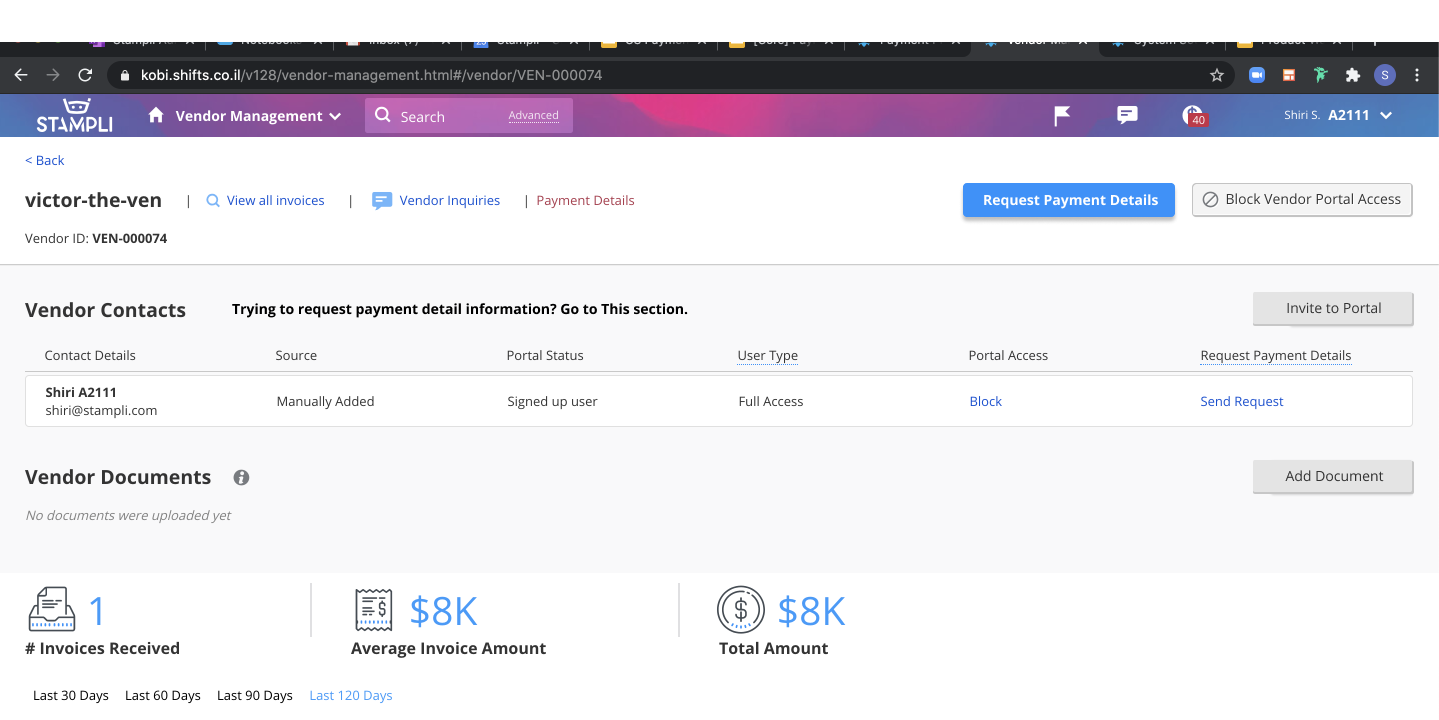Click the Stampli logo

tap(74, 116)
